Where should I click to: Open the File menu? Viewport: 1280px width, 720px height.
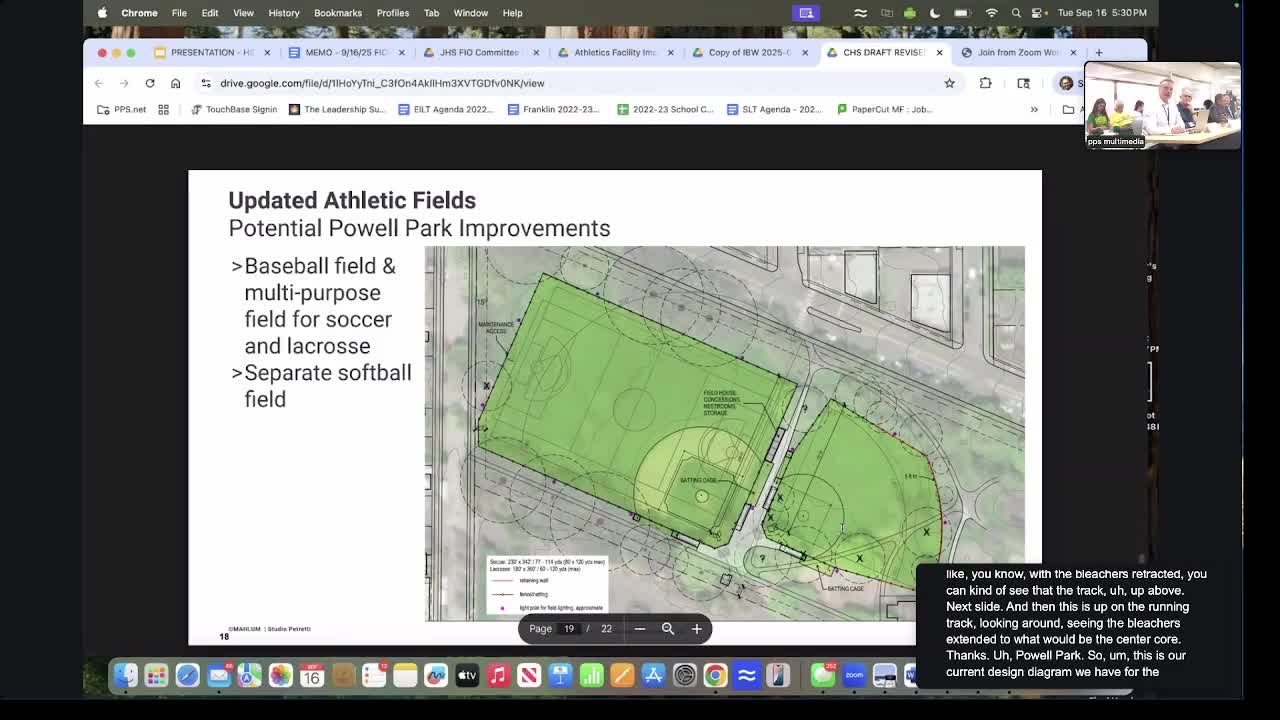179,13
